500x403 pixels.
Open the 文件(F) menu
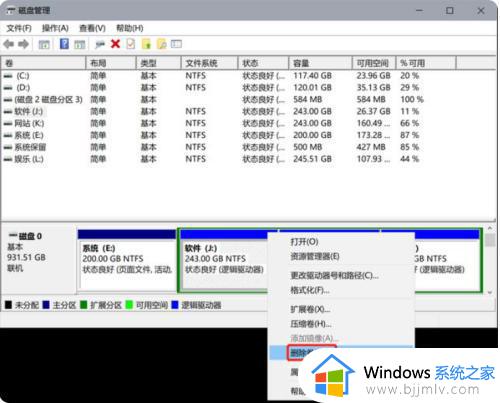(19, 28)
